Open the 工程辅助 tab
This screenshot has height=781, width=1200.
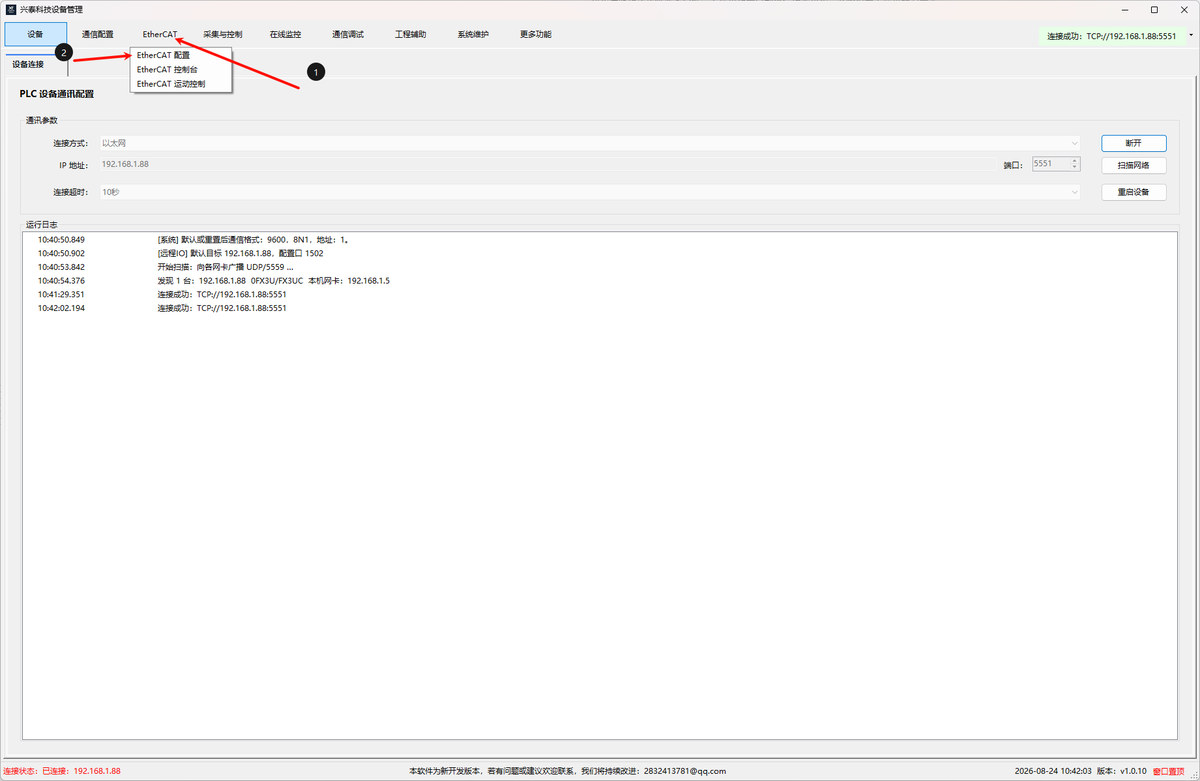[410, 34]
